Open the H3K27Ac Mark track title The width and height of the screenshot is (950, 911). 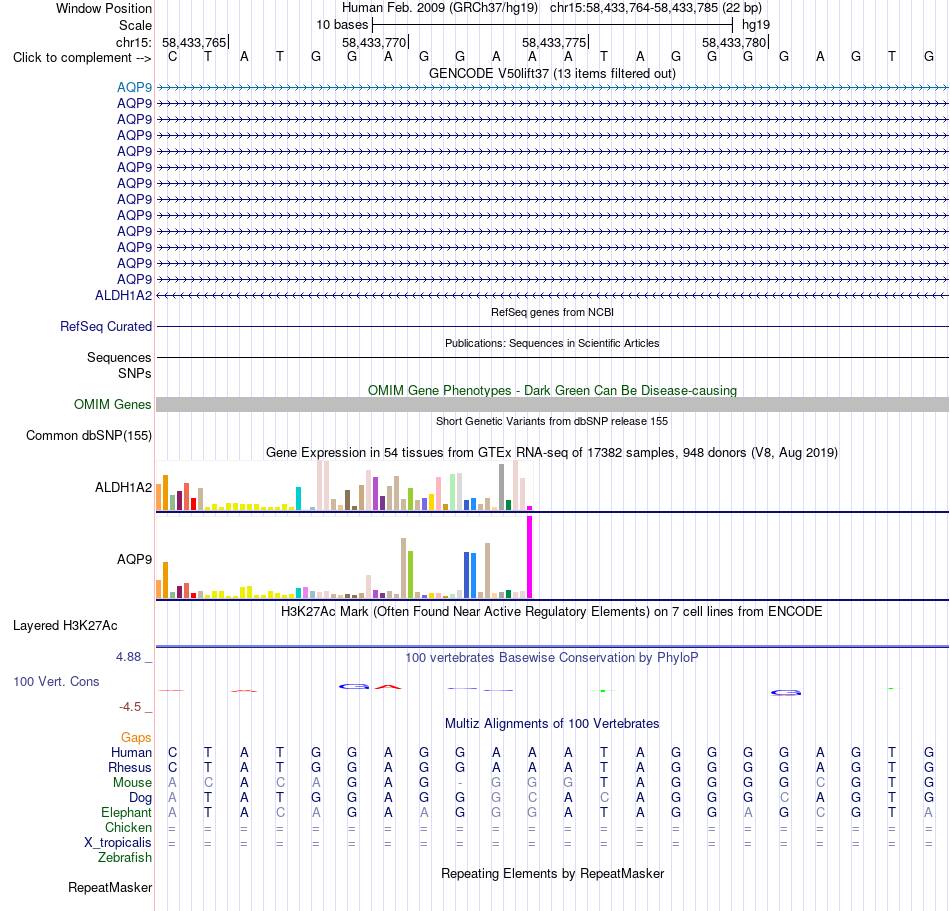pos(552,611)
